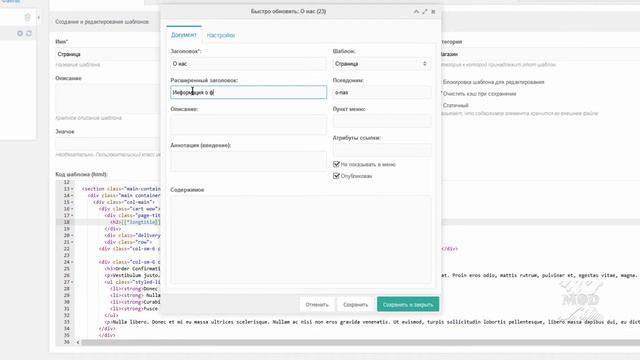Screen dimensions: 640x360
Task: Click inside the Содержимое content area
Action: click(x=301, y=240)
